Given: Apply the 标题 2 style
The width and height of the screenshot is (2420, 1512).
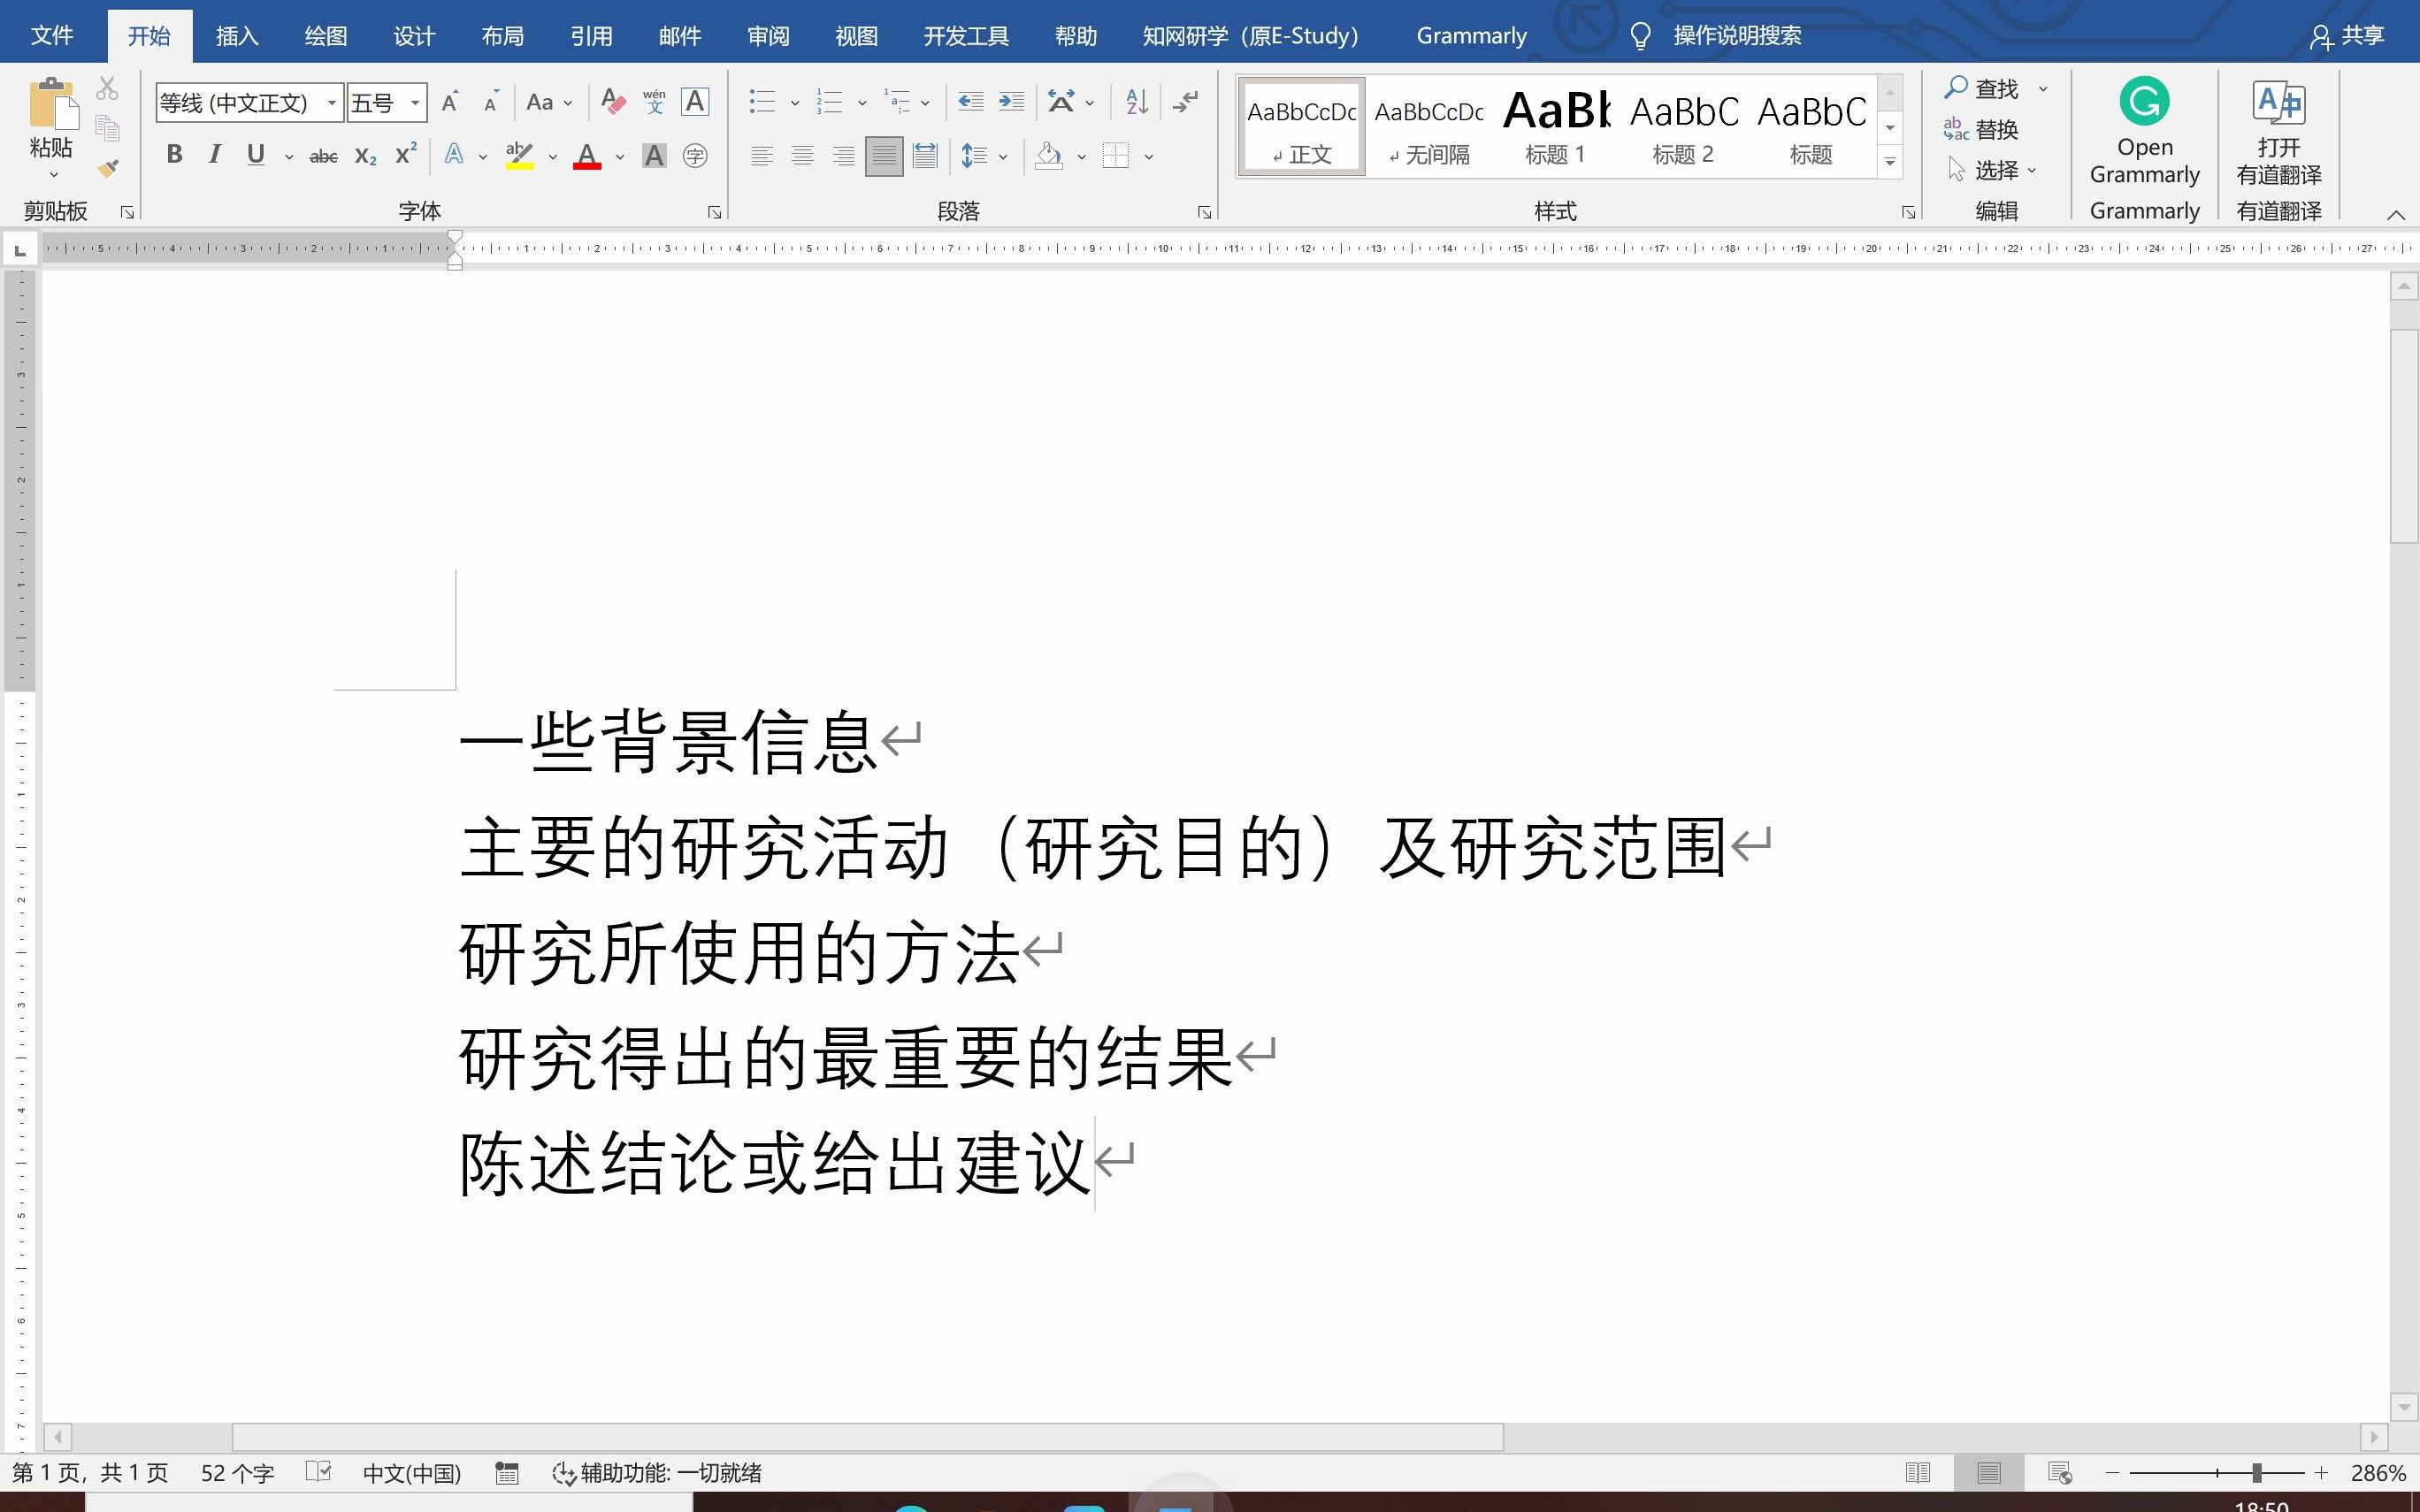Looking at the screenshot, I should point(1683,126).
